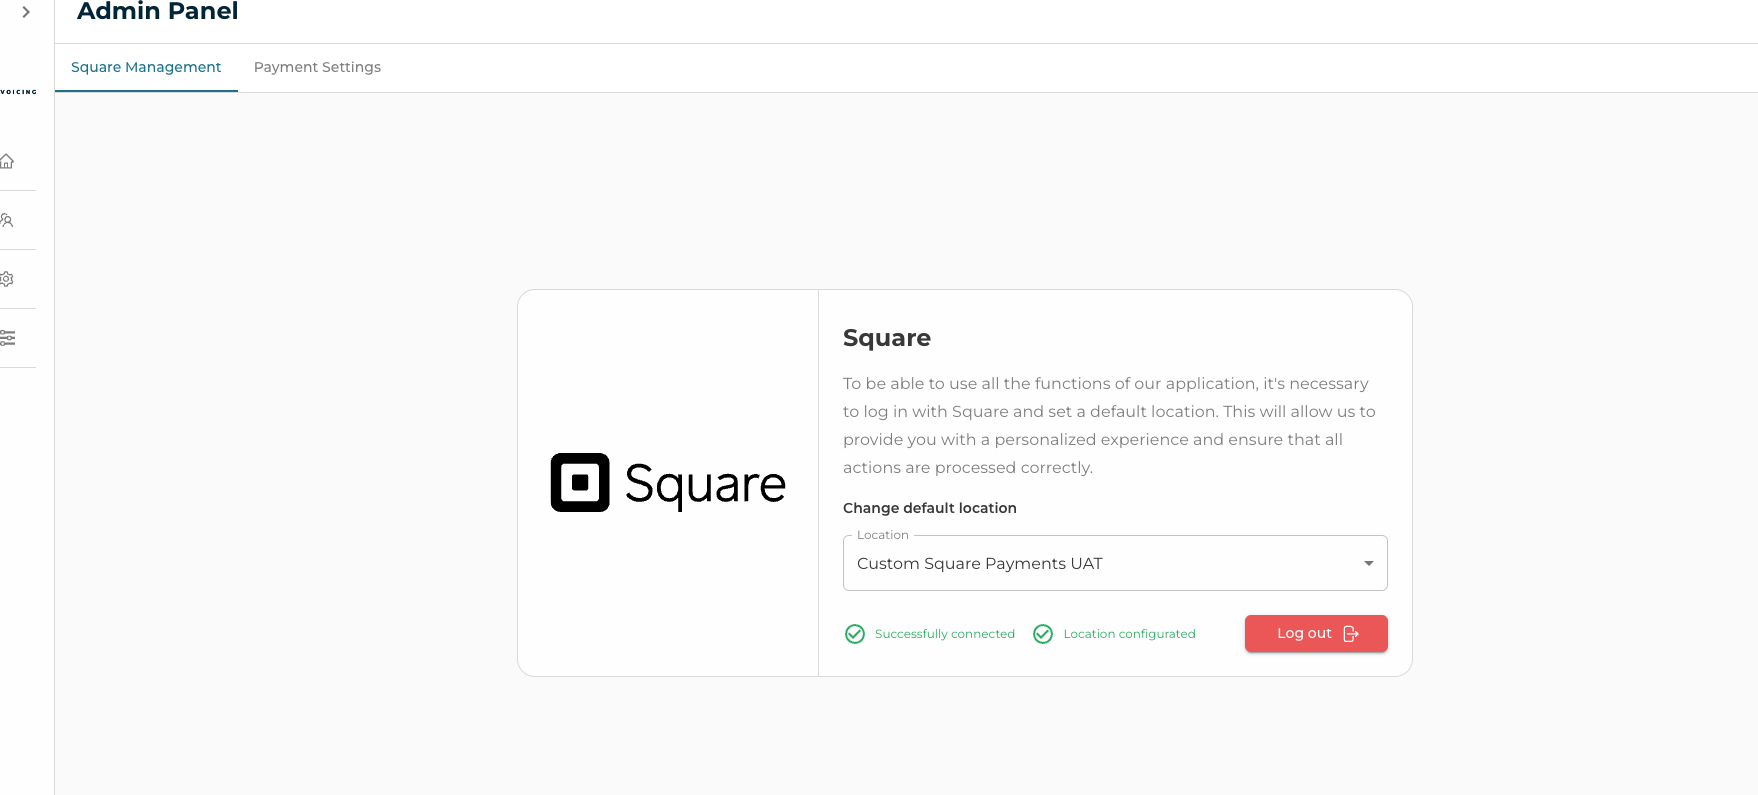Click the 'Change default location' label

(x=930, y=508)
